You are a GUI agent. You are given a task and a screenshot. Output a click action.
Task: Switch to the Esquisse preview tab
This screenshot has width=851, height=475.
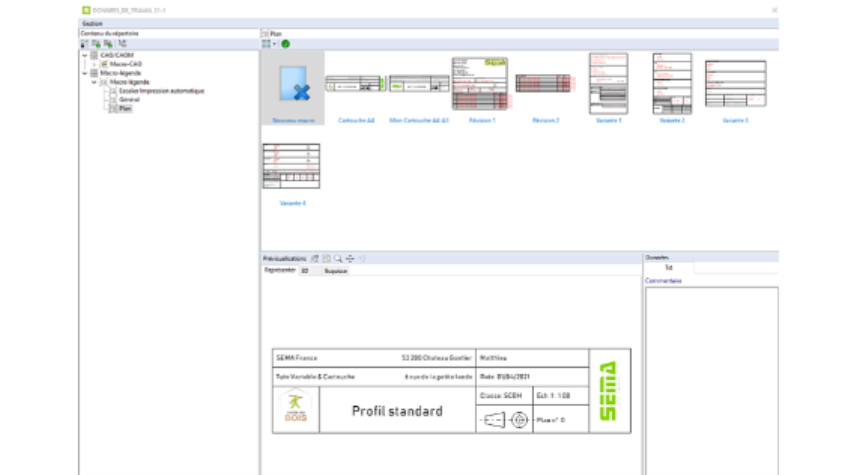pyautogui.click(x=334, y=270)
